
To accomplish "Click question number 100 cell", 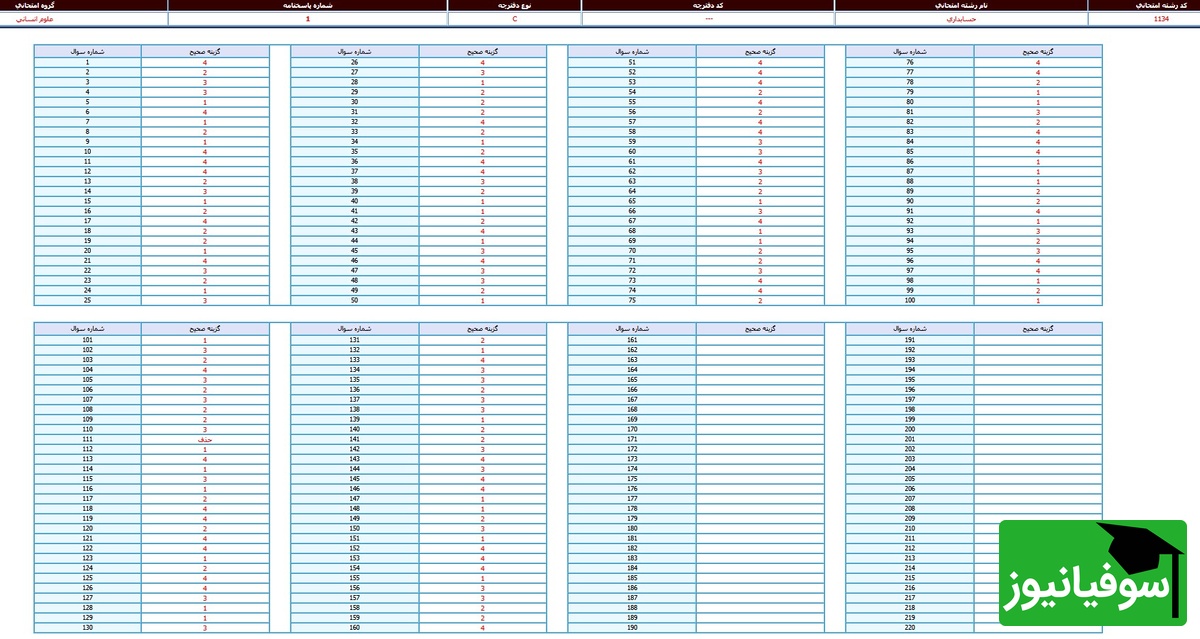I will click(909, 300).
